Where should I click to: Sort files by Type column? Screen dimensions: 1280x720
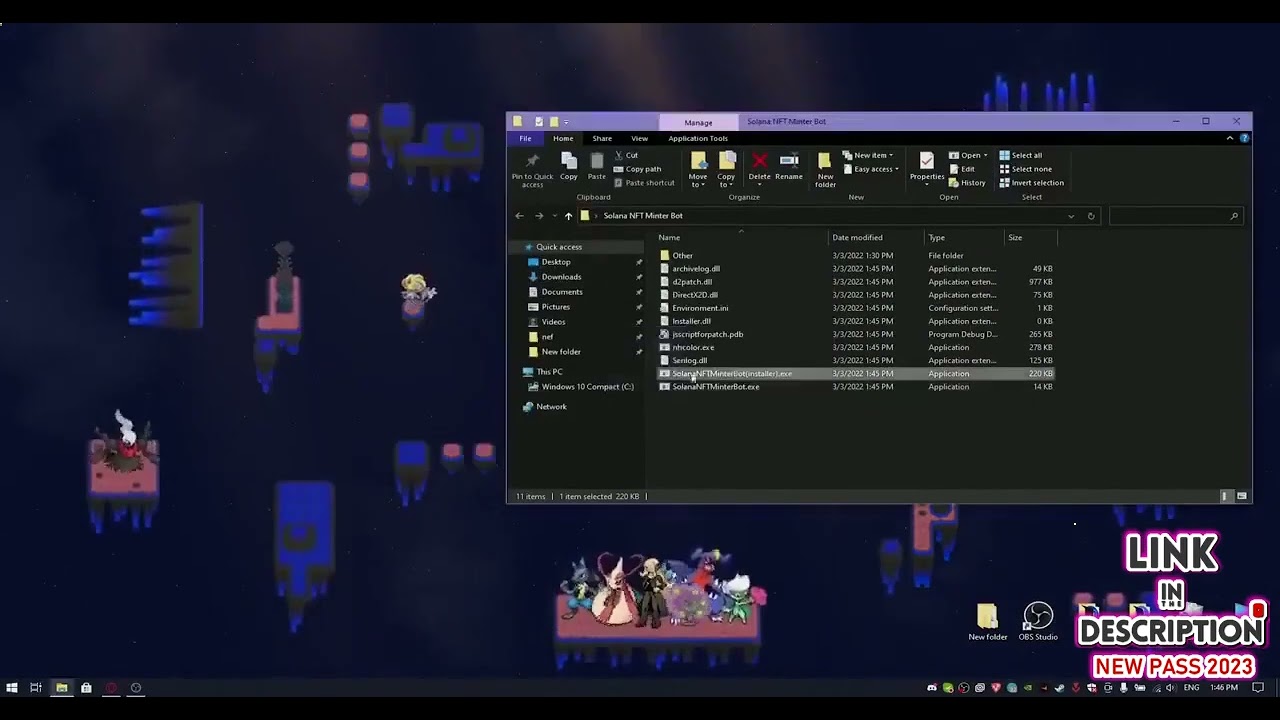[964, 237]
